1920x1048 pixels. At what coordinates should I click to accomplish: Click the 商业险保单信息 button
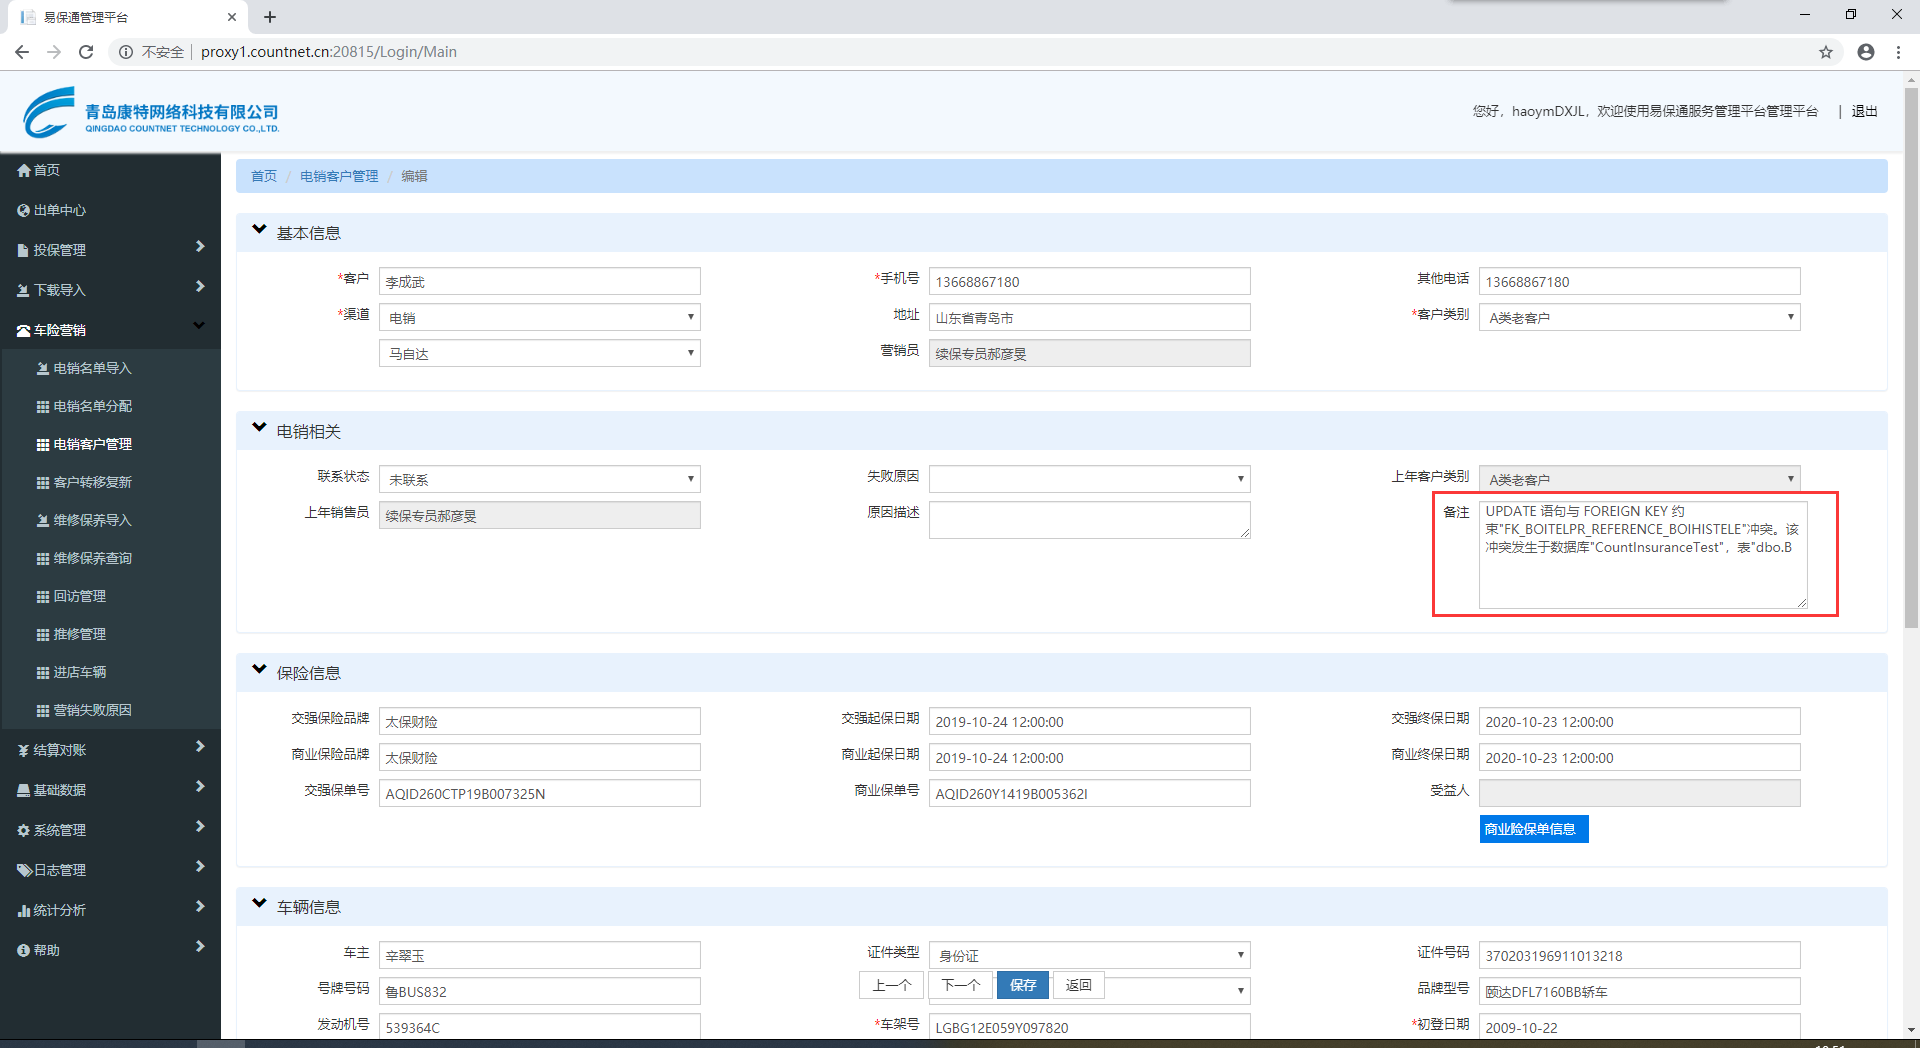(1533, 829)
